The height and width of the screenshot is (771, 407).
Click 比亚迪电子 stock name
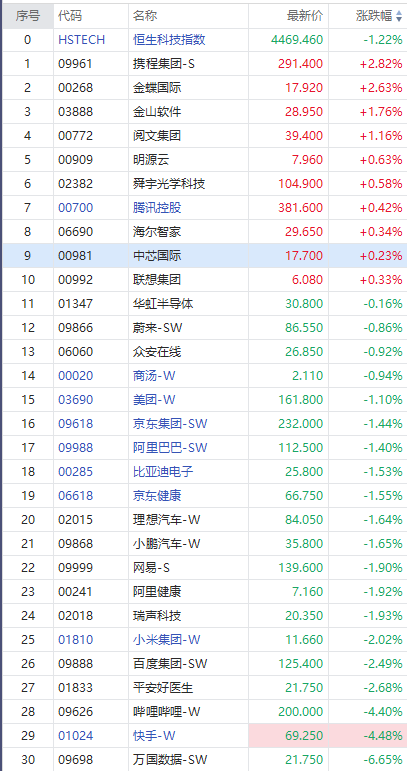[163, 472]
